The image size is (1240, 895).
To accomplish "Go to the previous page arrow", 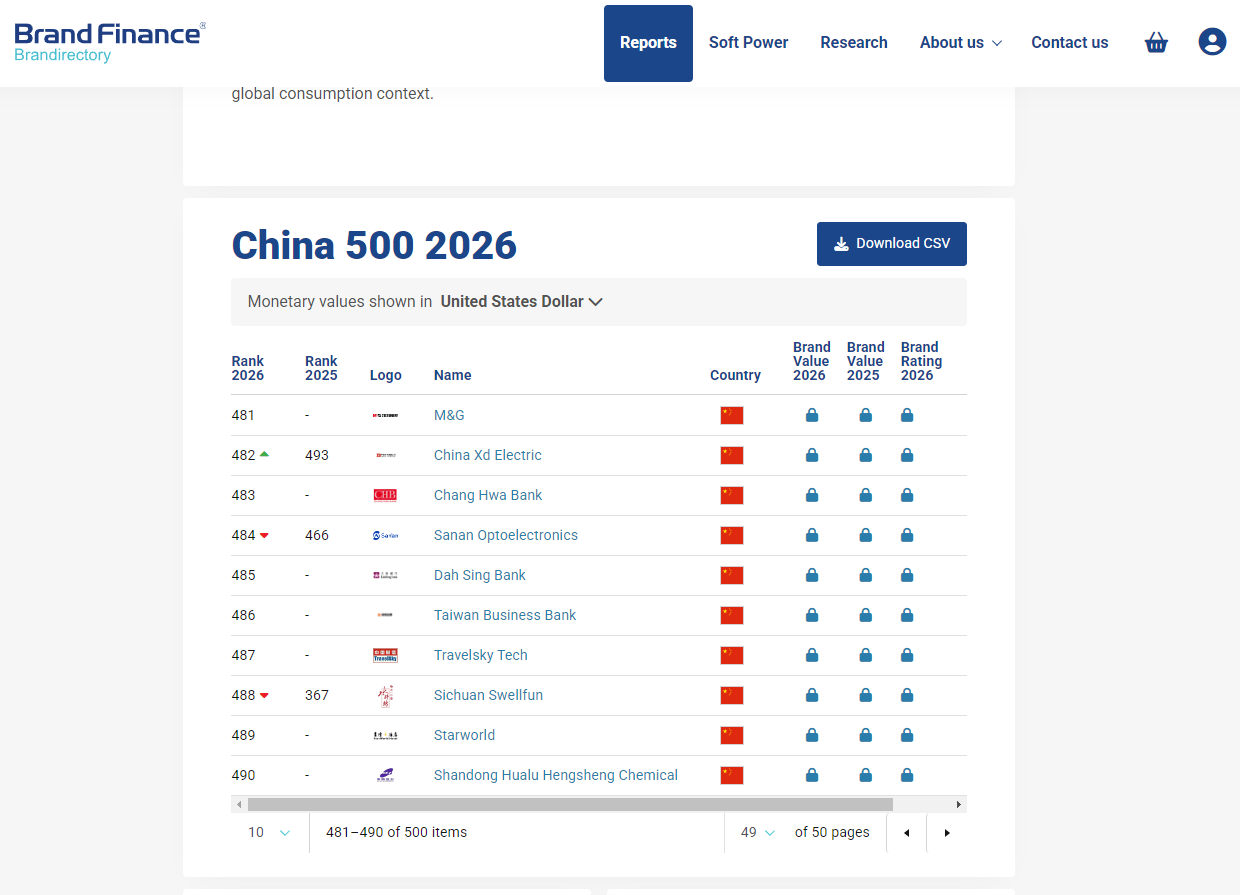I will (x=907, y=832).
